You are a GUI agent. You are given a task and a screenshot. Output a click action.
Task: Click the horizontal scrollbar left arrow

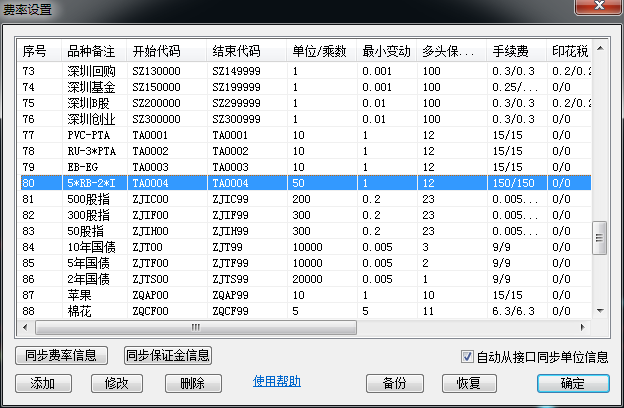(25, 328)
